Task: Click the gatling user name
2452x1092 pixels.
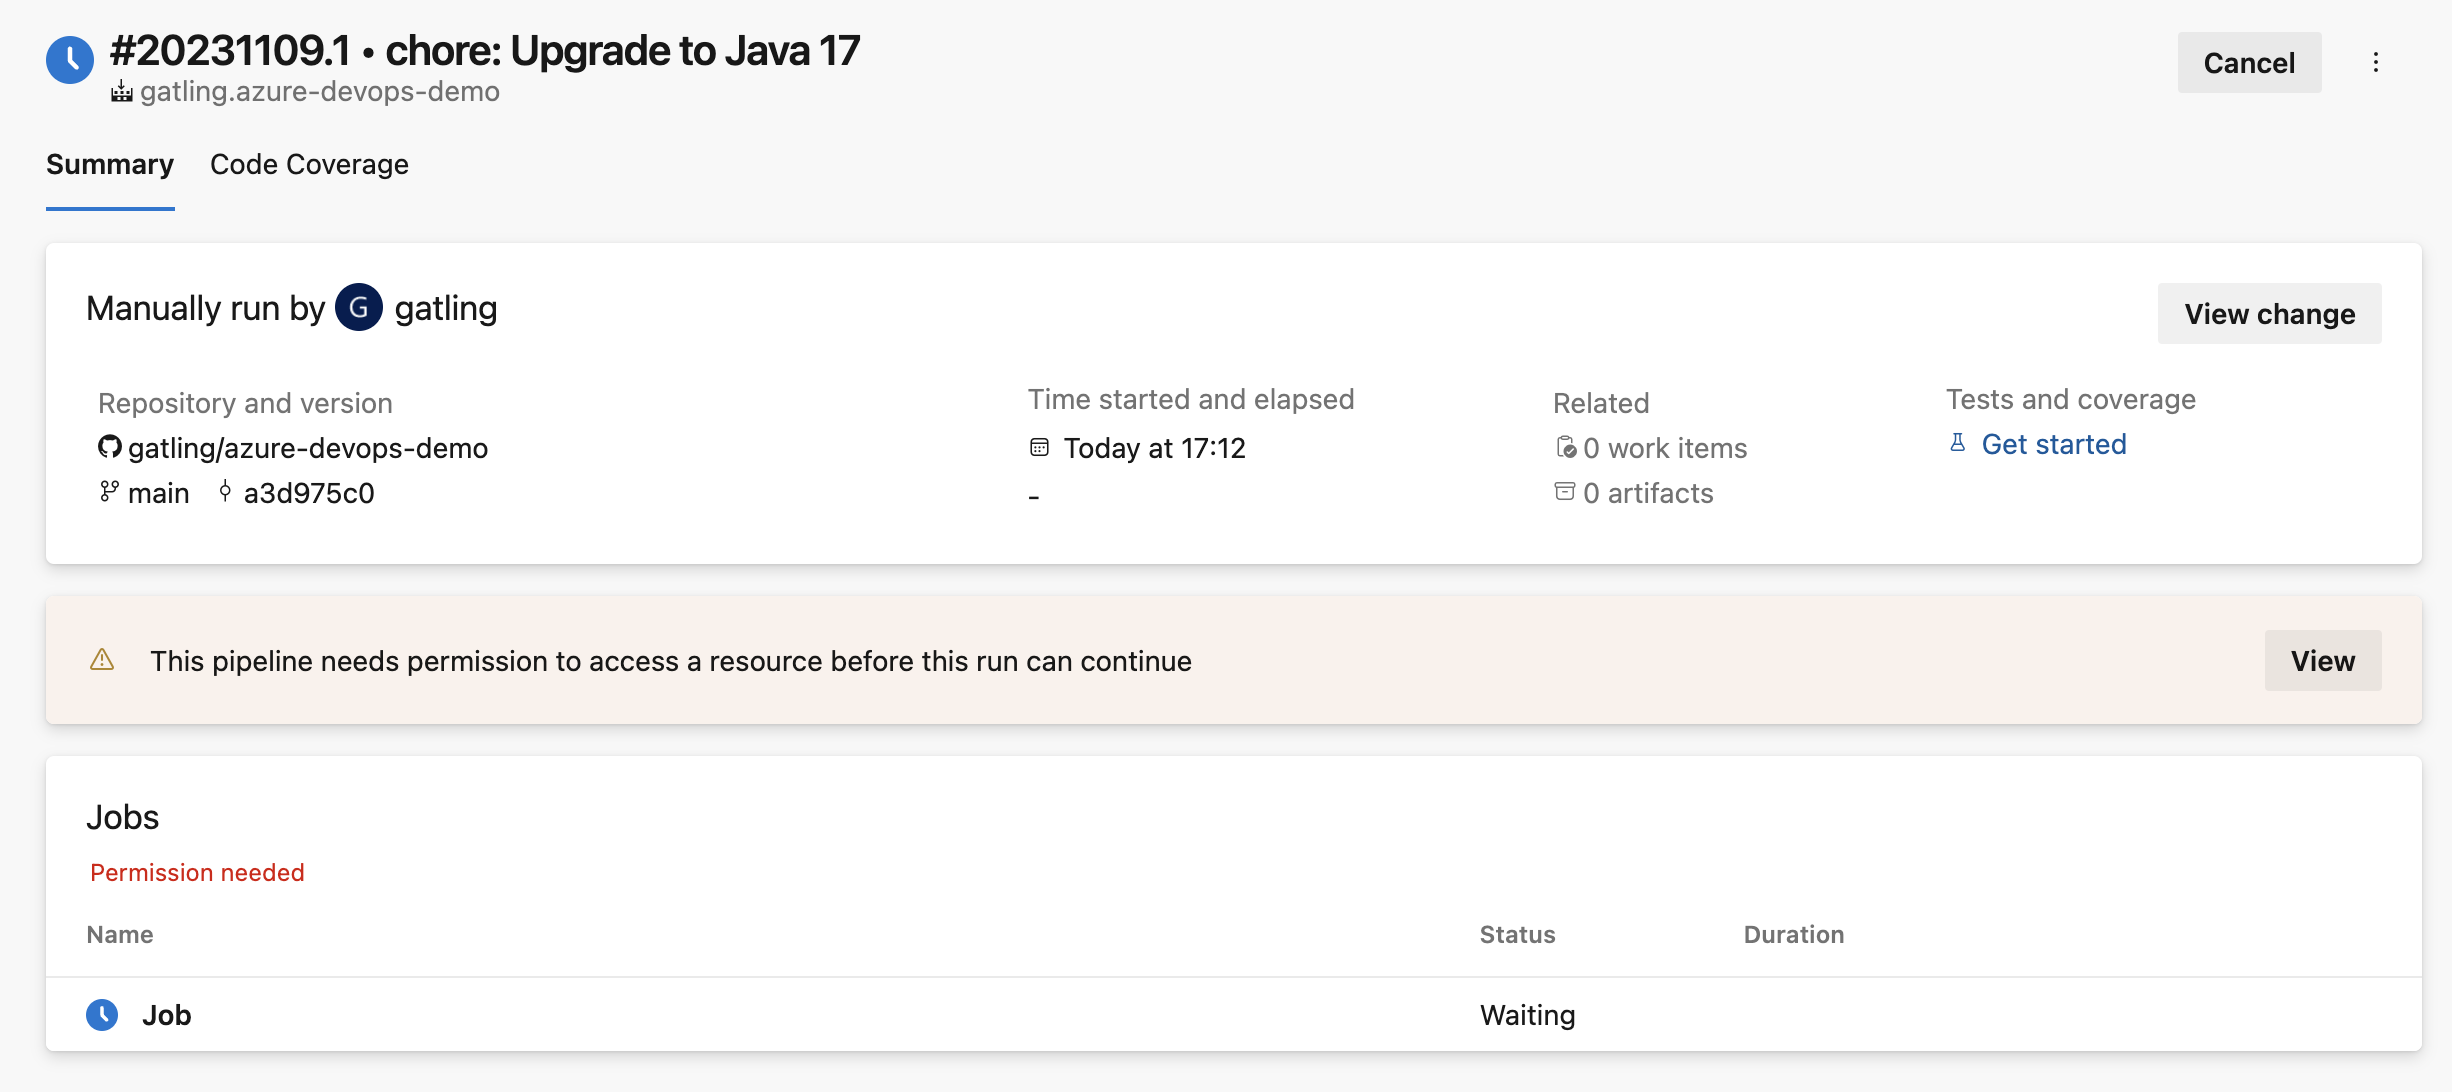Action: pyautogui.click(x=446, y=309)
